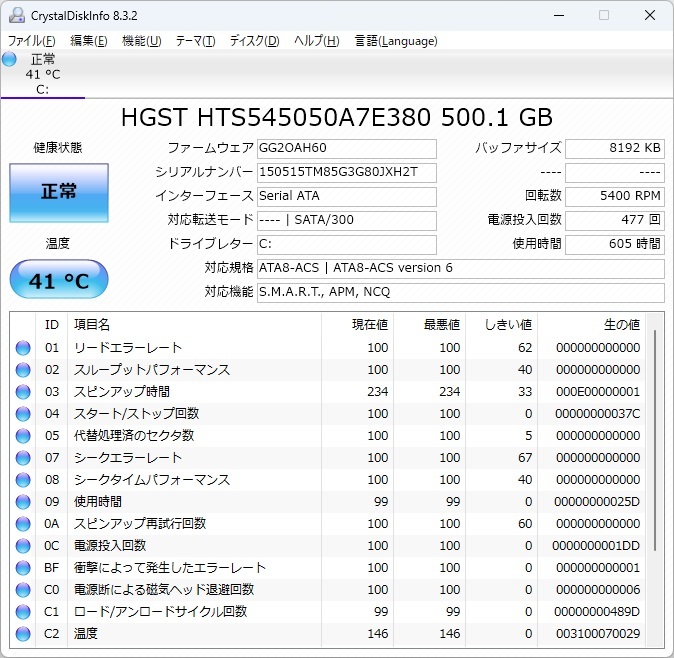
Task: Click the blue 正常 health status button
Action: tap(59, 193)
